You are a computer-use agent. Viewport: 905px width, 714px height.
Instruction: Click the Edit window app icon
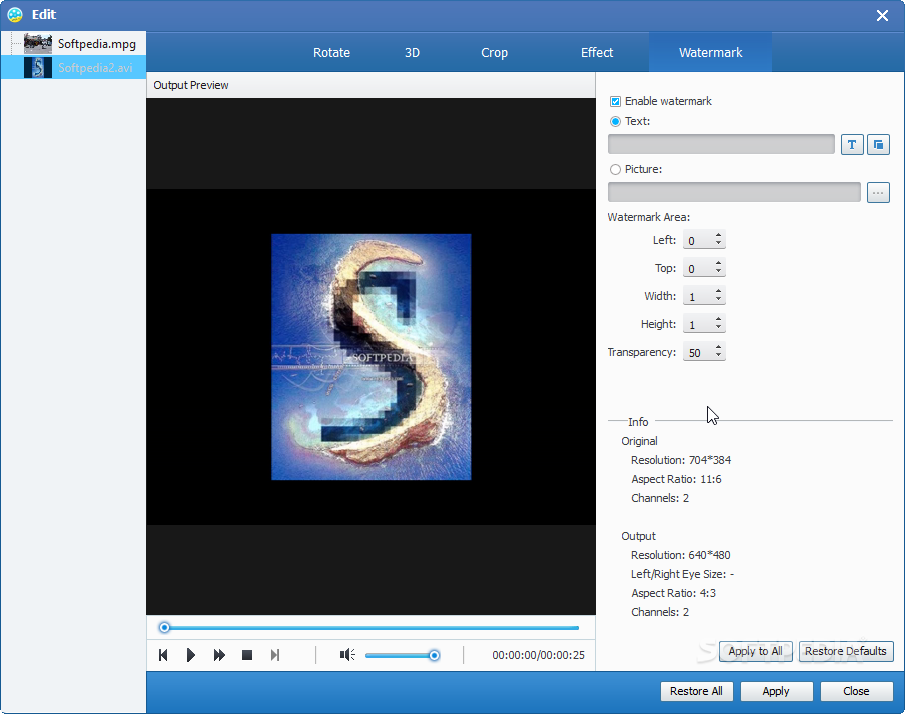[15, 14]
